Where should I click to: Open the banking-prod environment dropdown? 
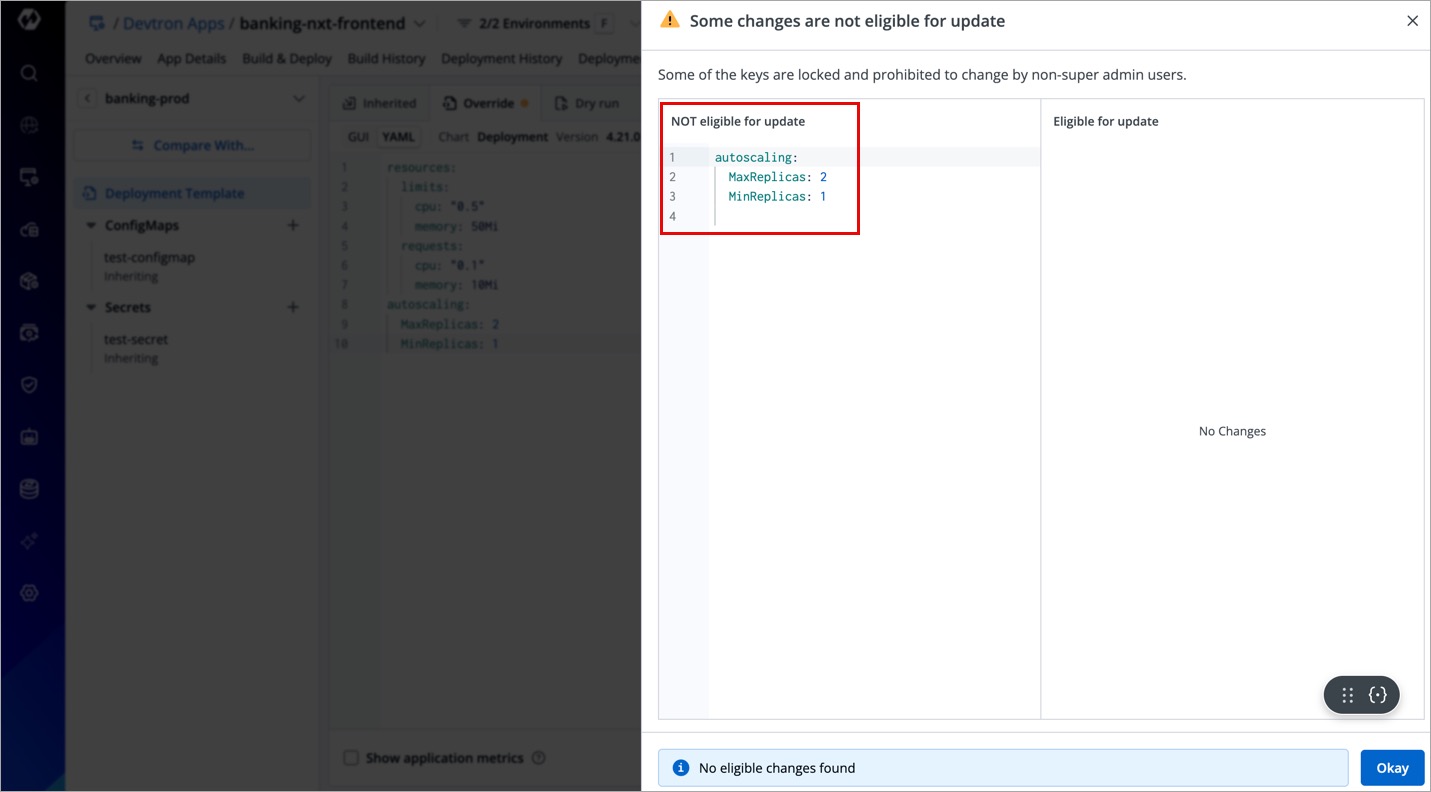click(298, 99)
